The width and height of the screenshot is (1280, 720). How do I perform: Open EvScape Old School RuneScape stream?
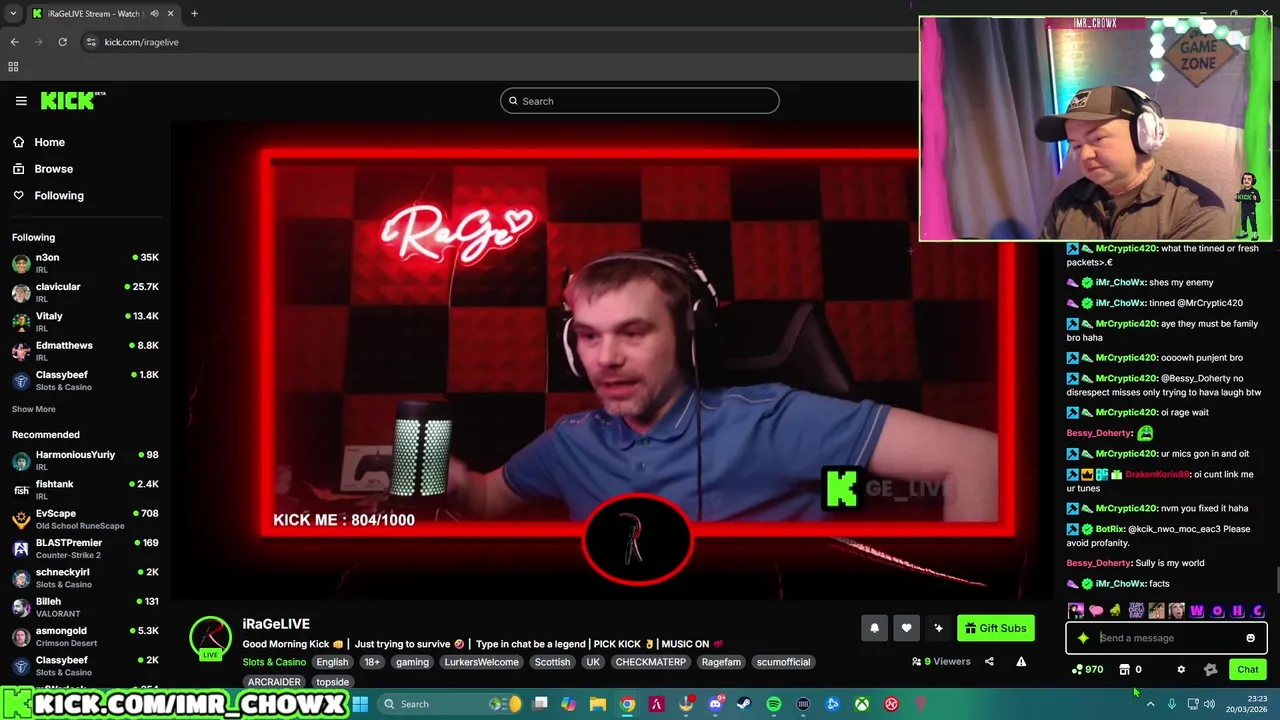[85, 519]
